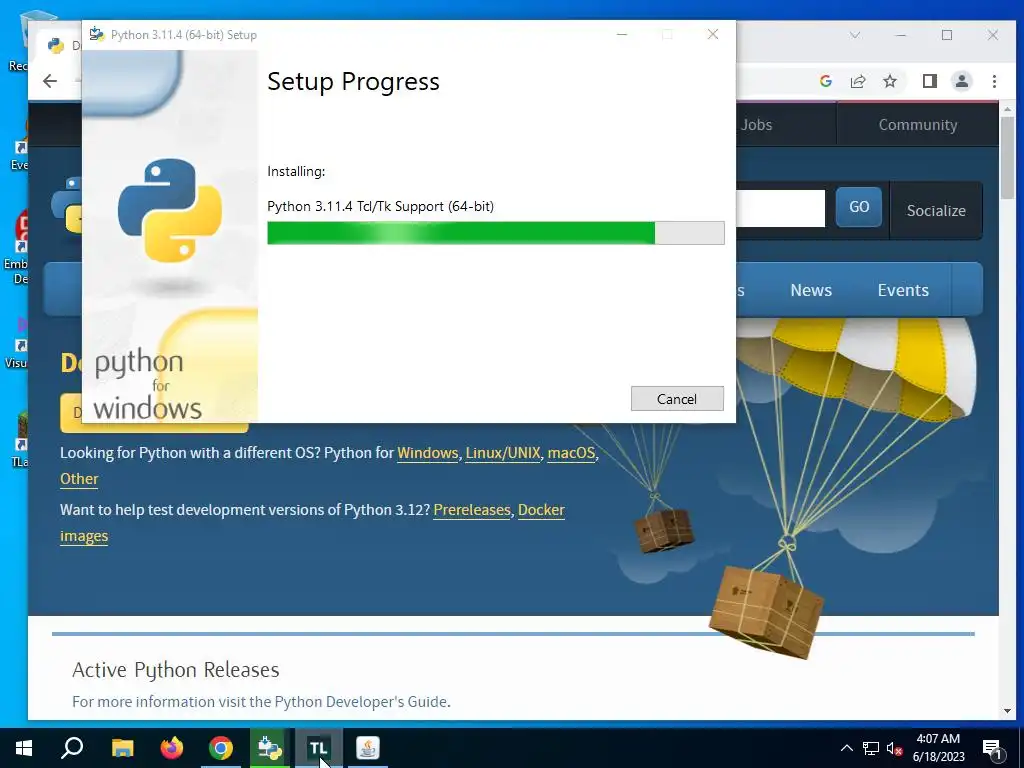Open the Docker images link

pos(541,509)
